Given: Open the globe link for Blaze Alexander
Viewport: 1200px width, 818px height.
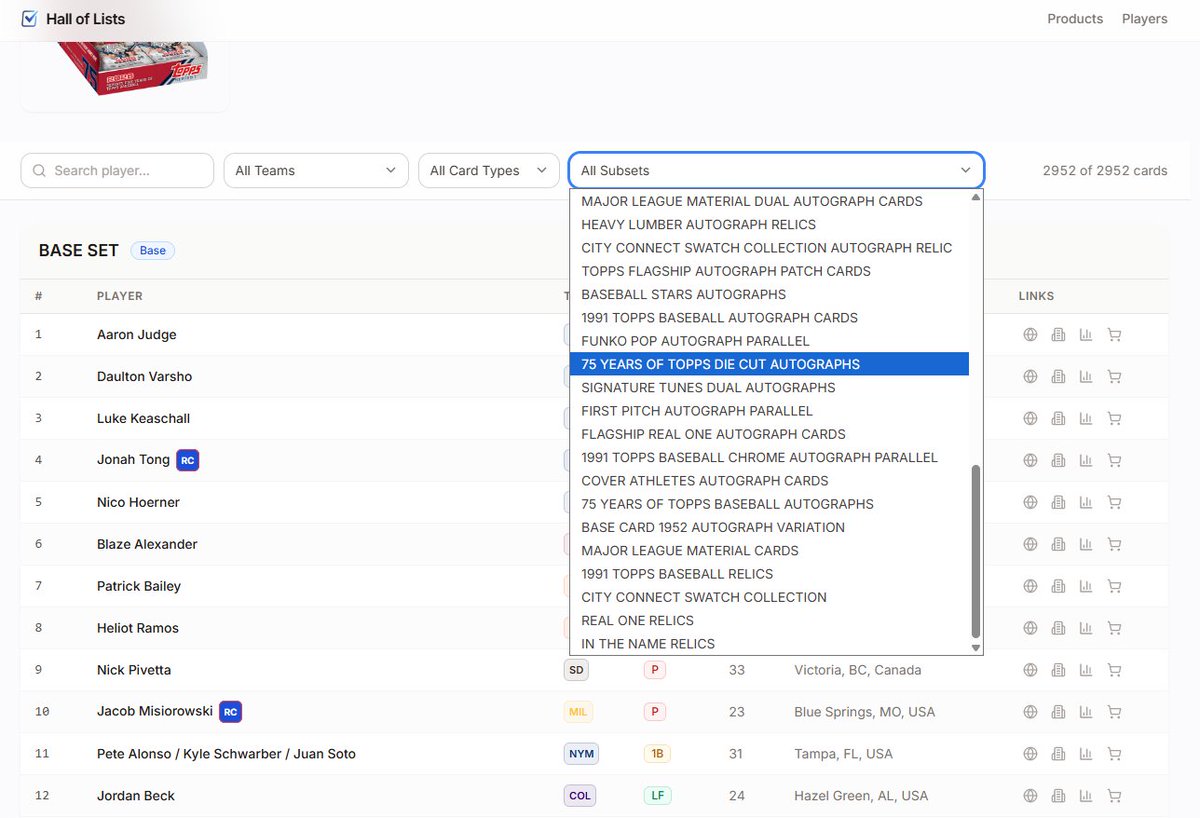Looking at the screenshot, I should (x=1030, y=545).
